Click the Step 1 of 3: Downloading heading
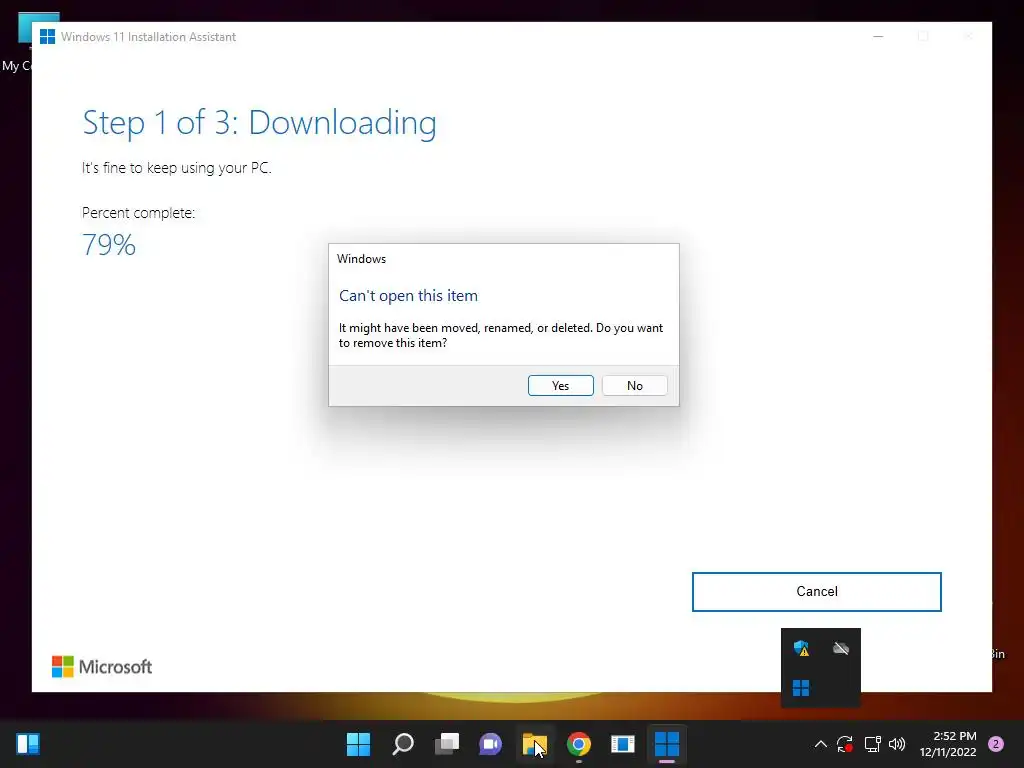This screenshot has width=1024, height=768. pyautogui.click(x=259, y=123)
